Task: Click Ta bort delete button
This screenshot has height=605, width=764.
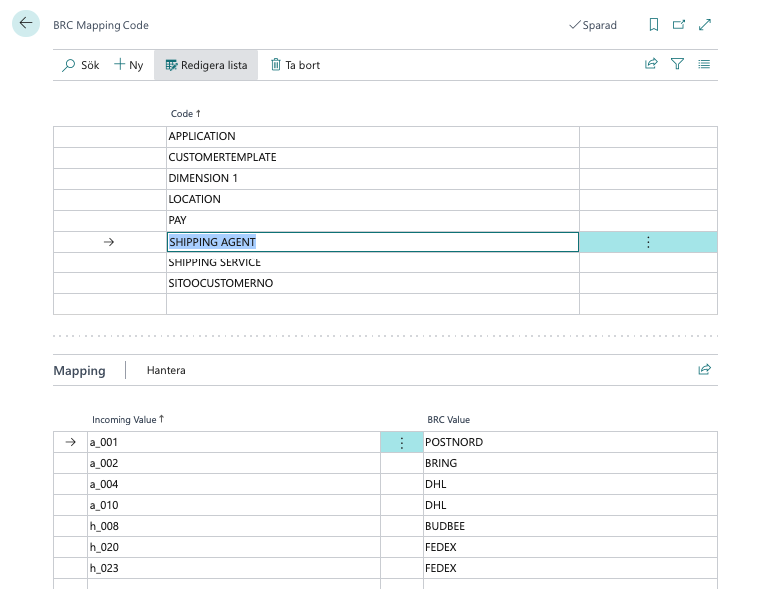Action: tap(295, 65)
